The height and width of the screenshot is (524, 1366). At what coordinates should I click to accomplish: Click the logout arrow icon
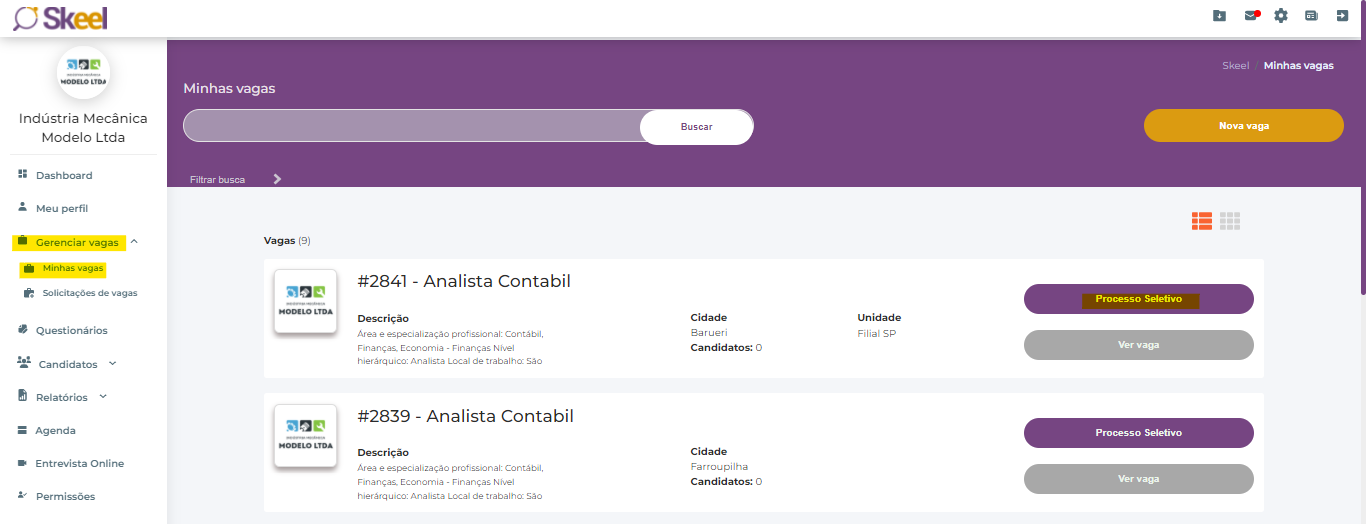tap(1342, 15)
